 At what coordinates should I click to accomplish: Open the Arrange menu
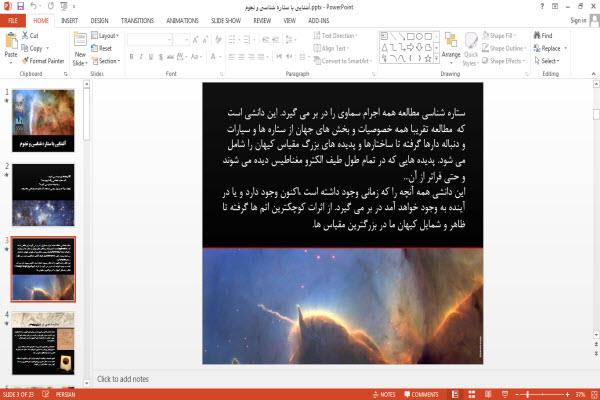click(x=451, y=49)
